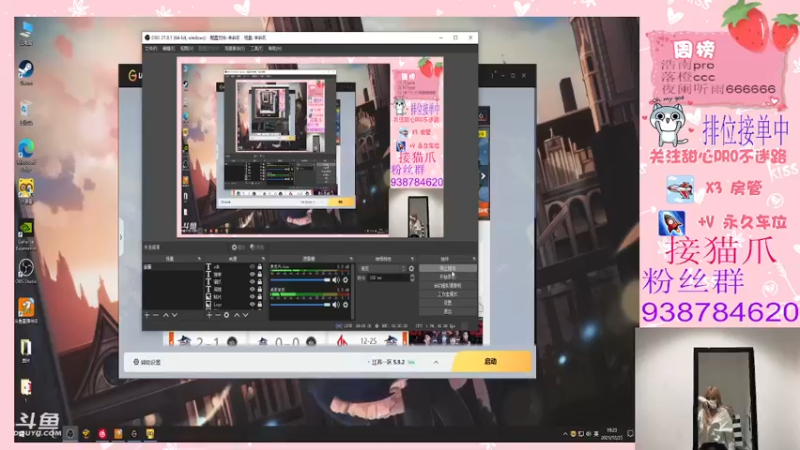The width and height of the screenshot is (800, 450).
Task: Mute the second audio mixer channel
Action: [x=336, y=305]
